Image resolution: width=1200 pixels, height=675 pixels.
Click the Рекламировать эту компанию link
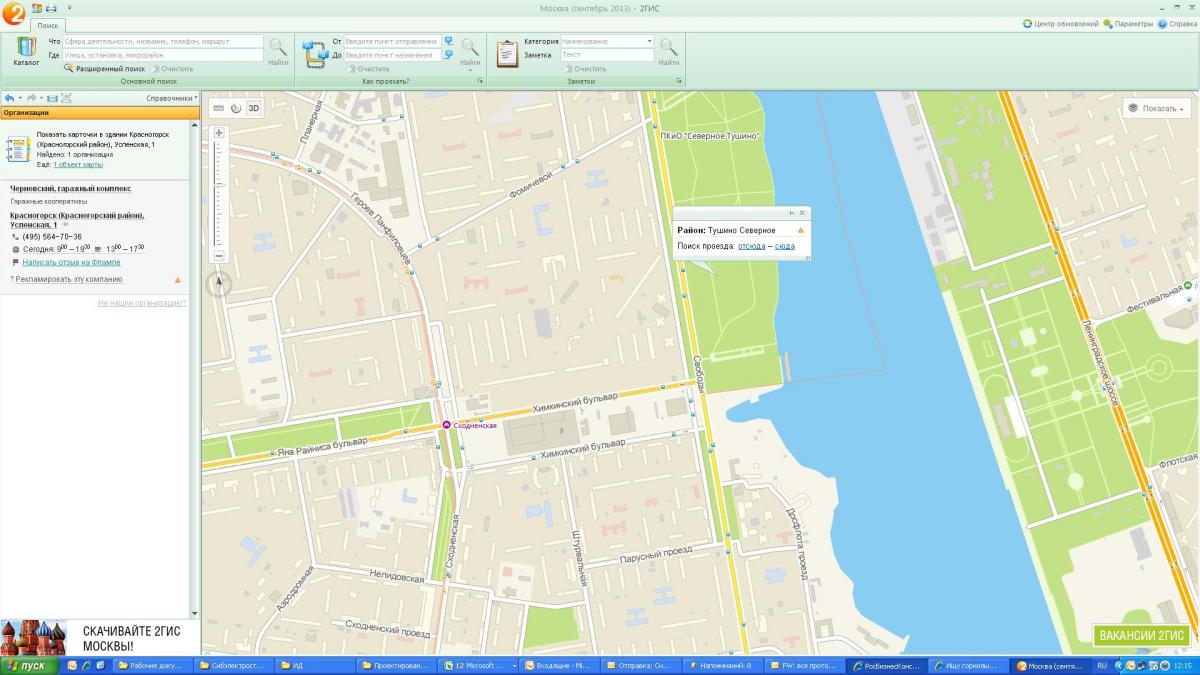tap(69, 280)
